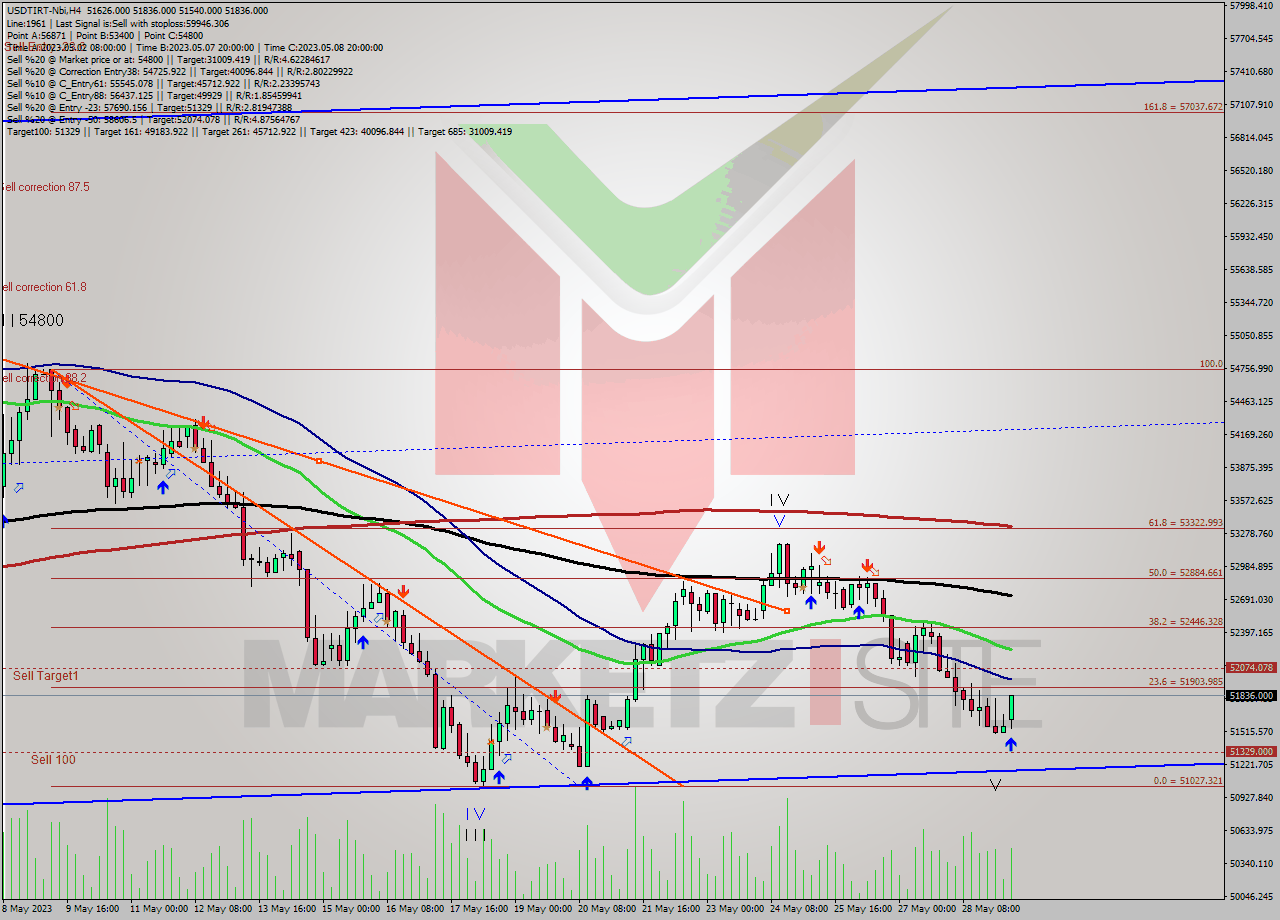Click the red 51329.000 price tag
Screen dimensions: 1280x920
pyautogui.click(x=1251, y=751)
